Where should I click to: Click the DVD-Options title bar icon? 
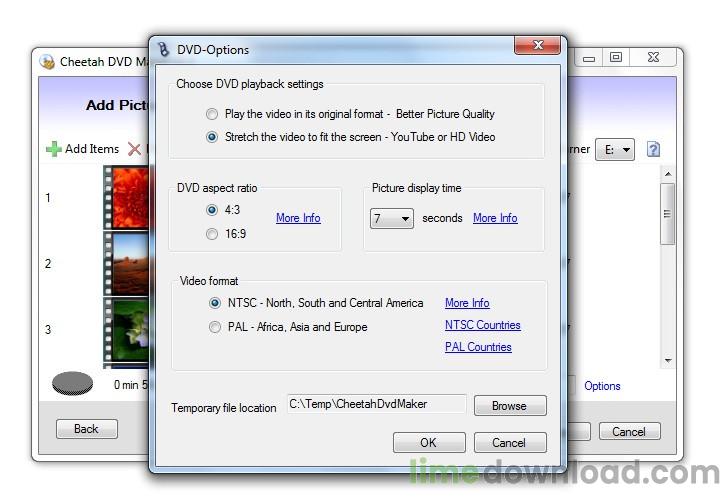click(x=163, y=49)
